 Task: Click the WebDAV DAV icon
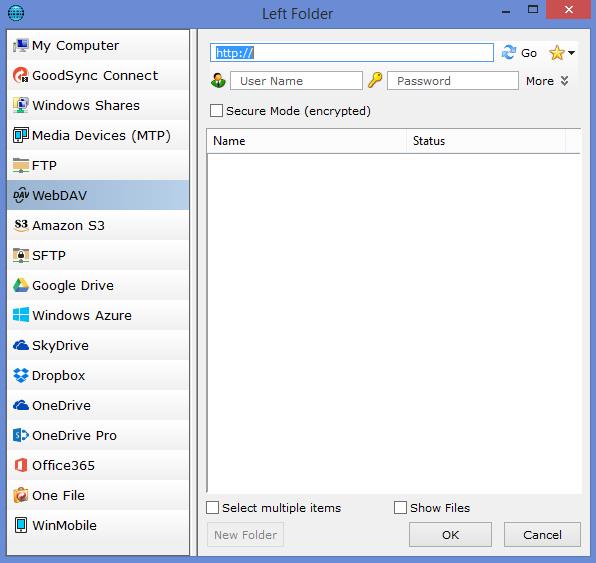[x=21, y=195]
